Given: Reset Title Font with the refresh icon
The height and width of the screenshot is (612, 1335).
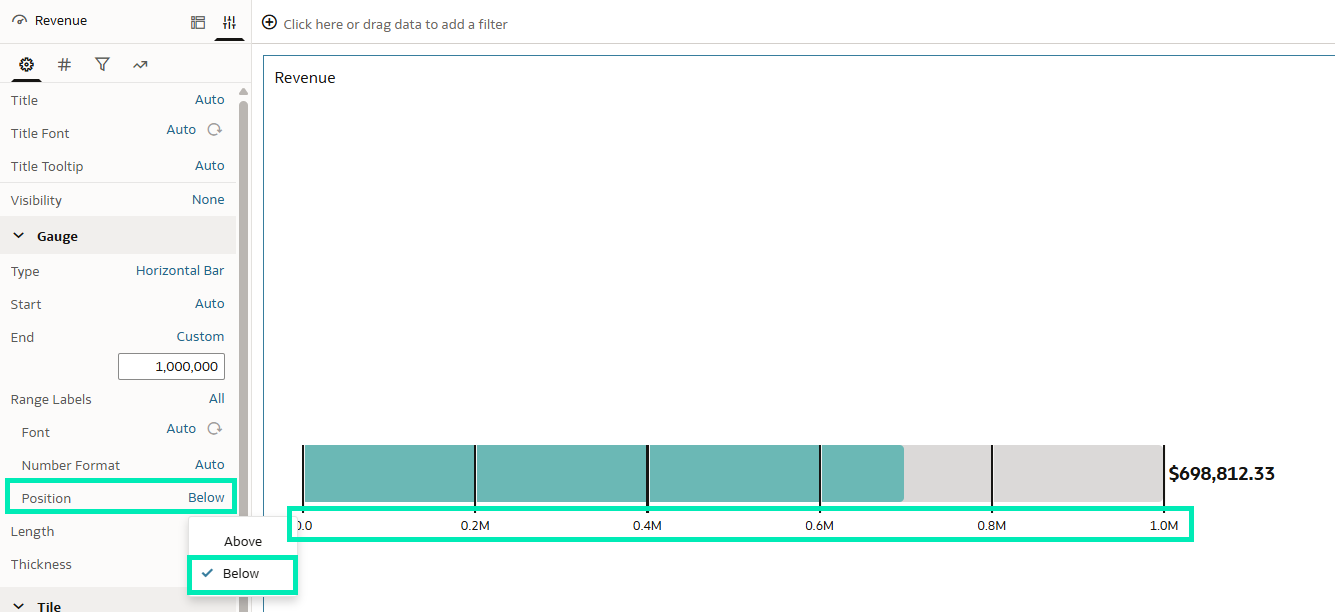Looking at the screenshot, I should click(214, 130).
